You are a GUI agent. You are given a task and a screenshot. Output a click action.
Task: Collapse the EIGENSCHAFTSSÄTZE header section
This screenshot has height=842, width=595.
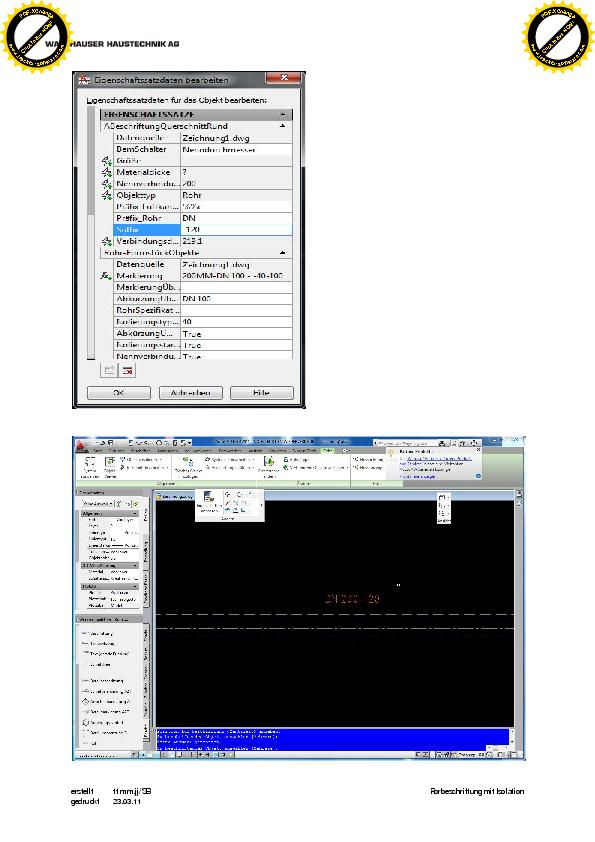282,114
